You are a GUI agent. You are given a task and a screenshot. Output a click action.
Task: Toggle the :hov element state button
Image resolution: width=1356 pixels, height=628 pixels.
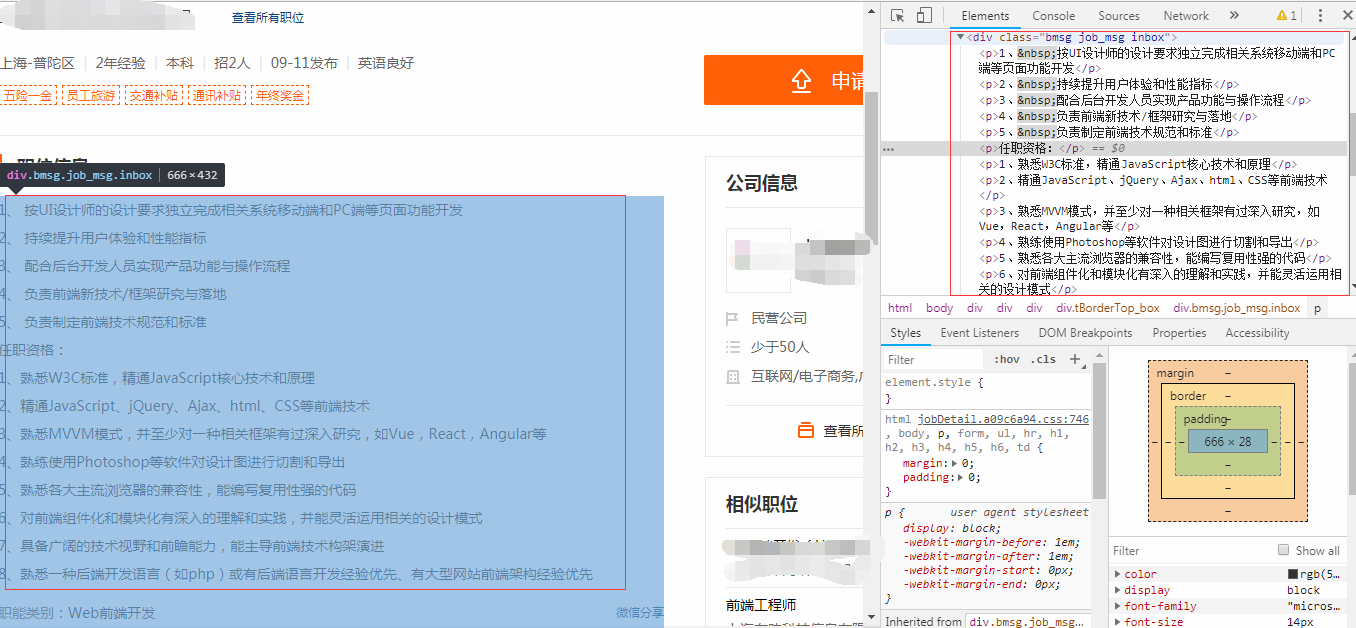click(x=1007, y=359)
